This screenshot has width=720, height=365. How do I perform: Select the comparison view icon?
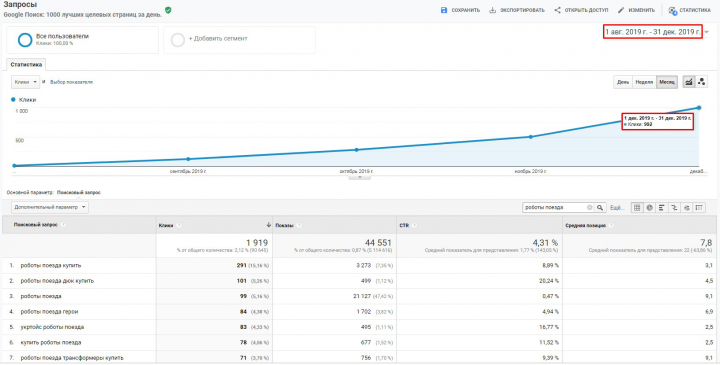674,208
